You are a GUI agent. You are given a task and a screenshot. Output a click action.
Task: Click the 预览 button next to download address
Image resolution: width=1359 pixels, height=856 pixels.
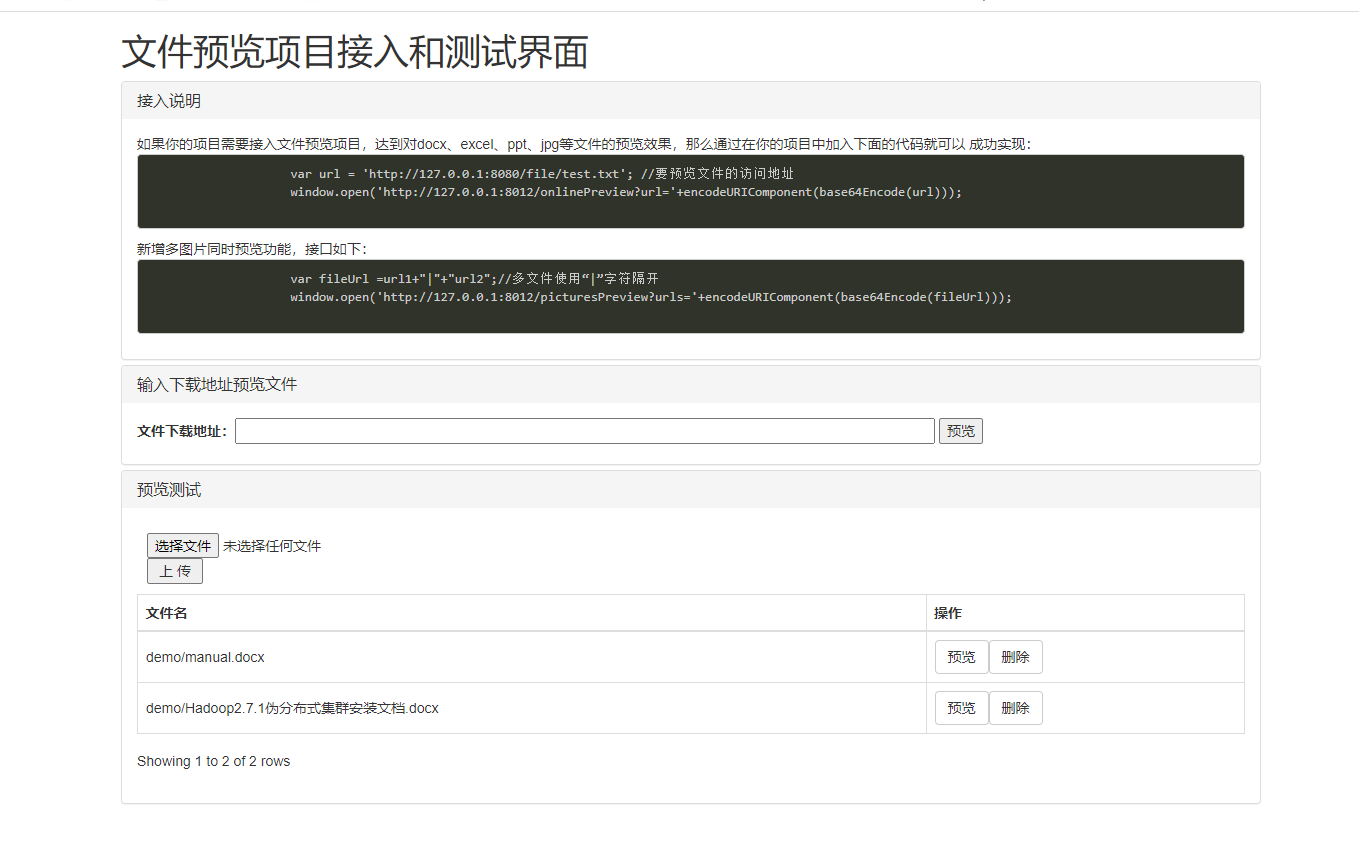(x=961, y=431)
